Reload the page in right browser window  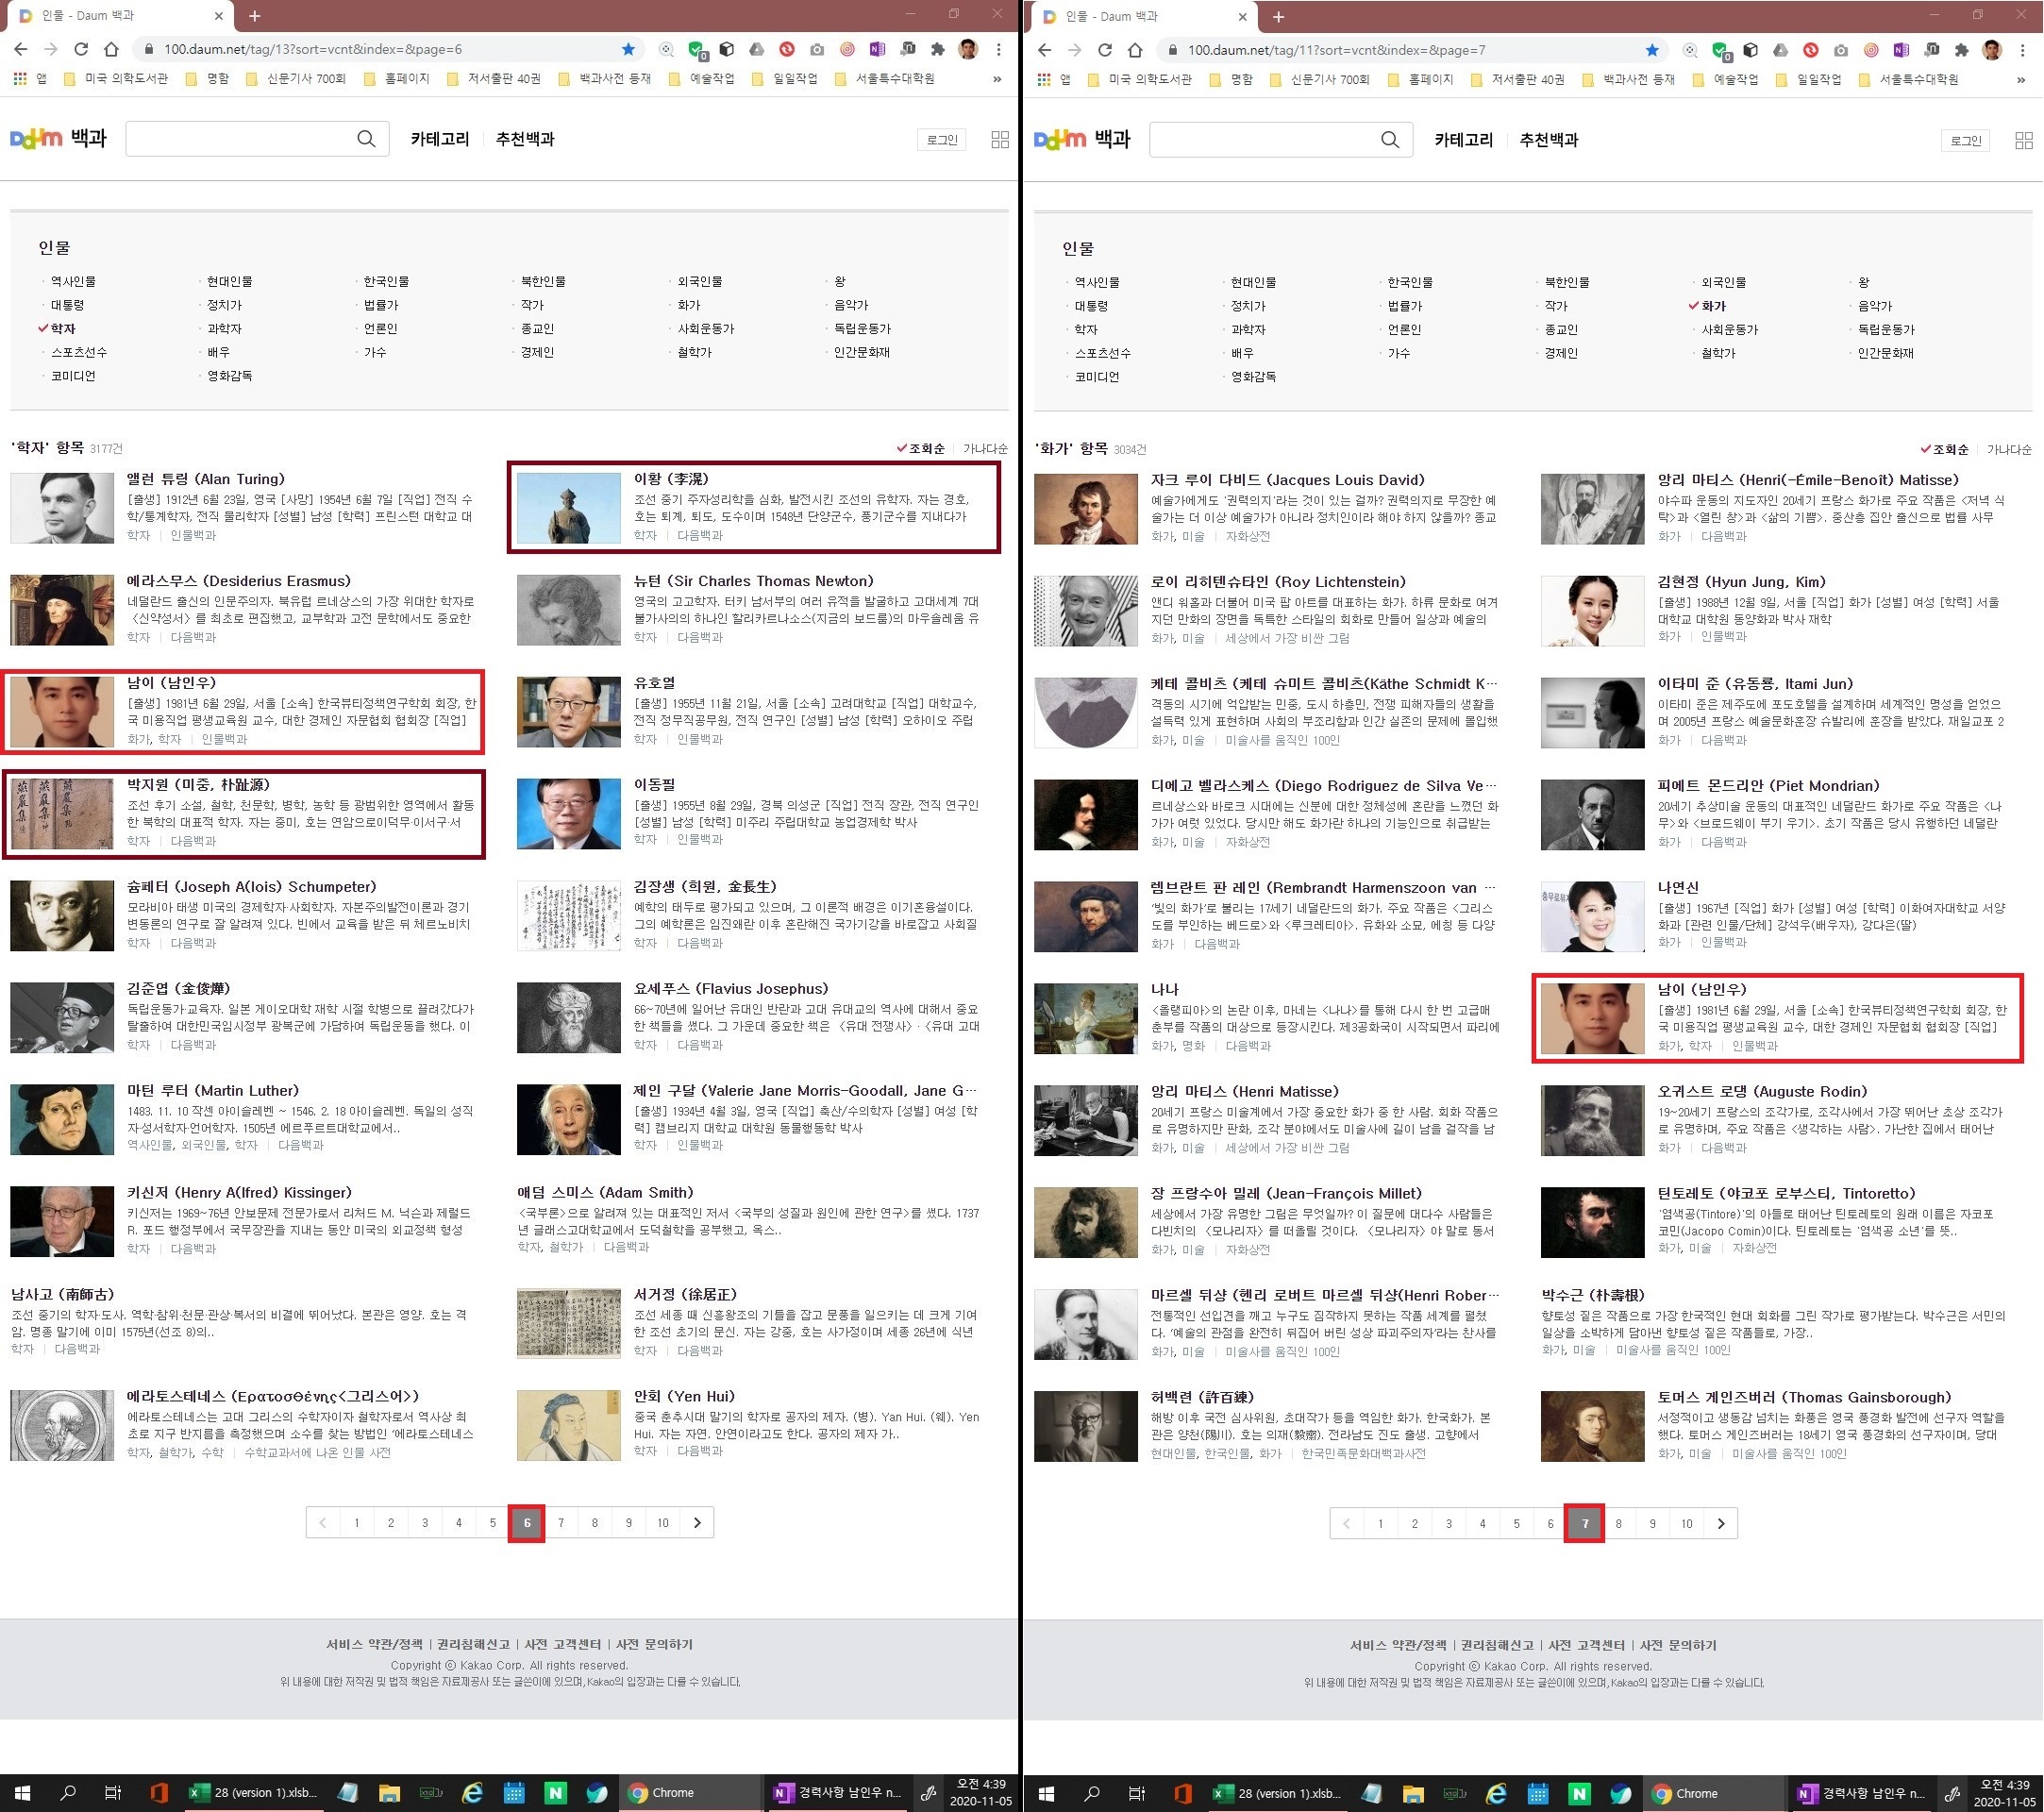point(1104,50)
